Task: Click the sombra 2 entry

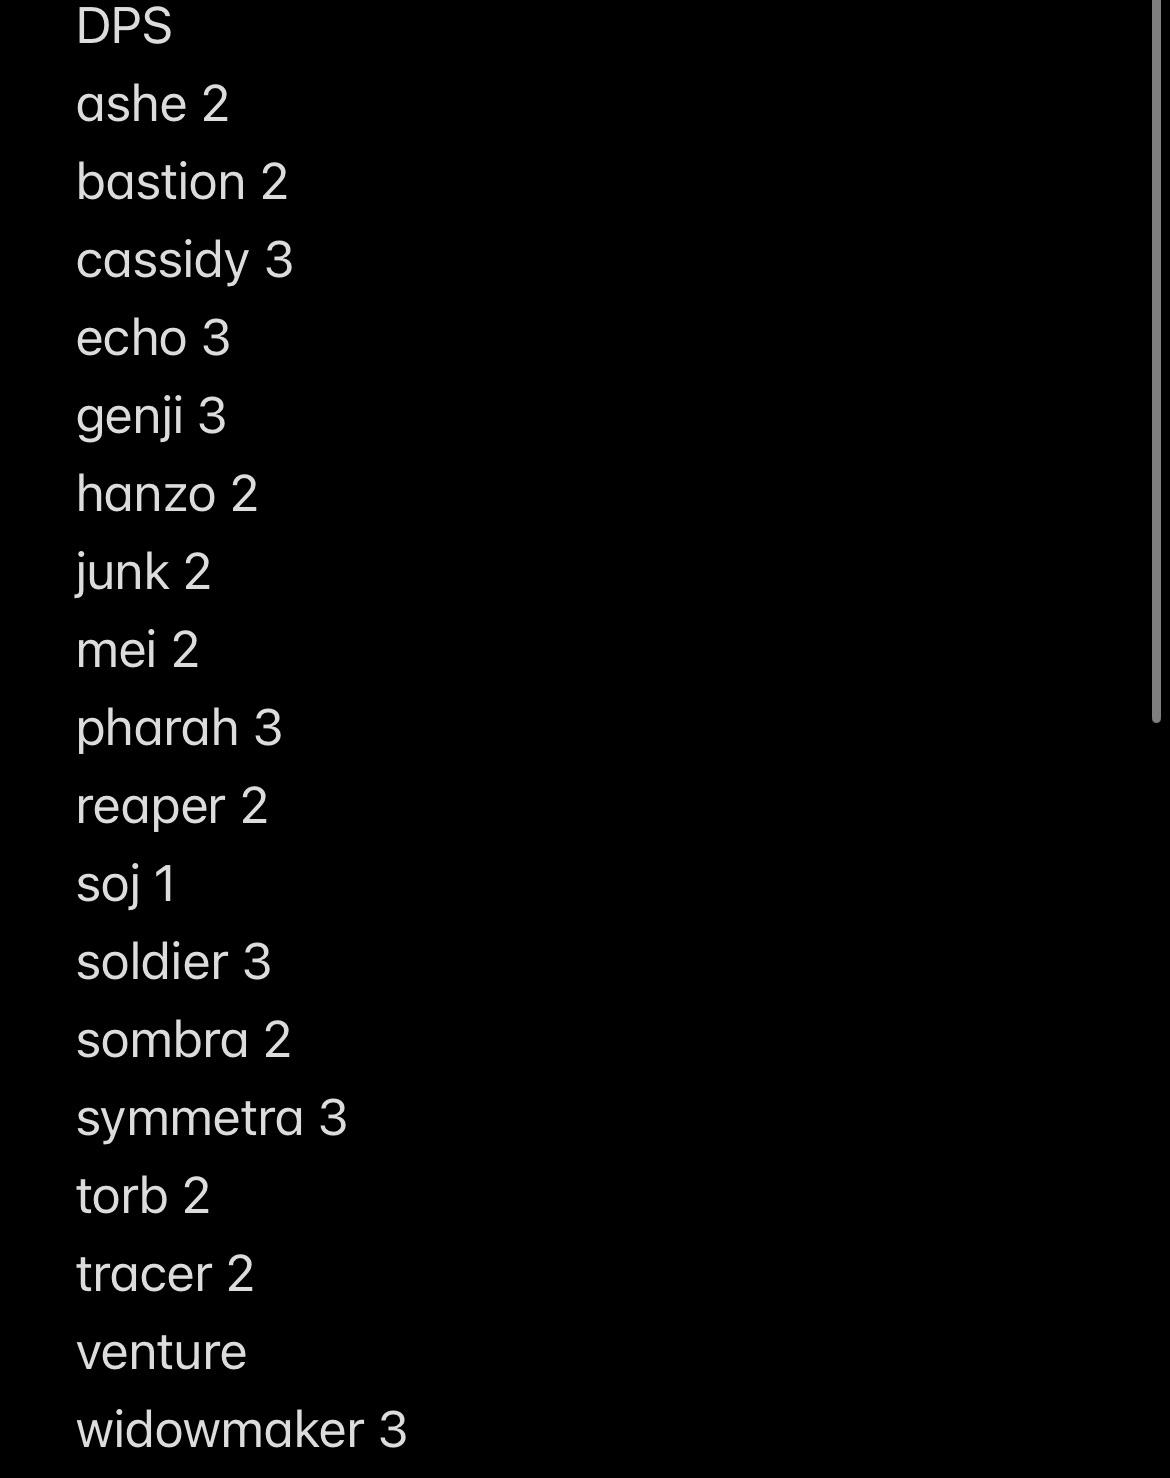Action: 183,1040
